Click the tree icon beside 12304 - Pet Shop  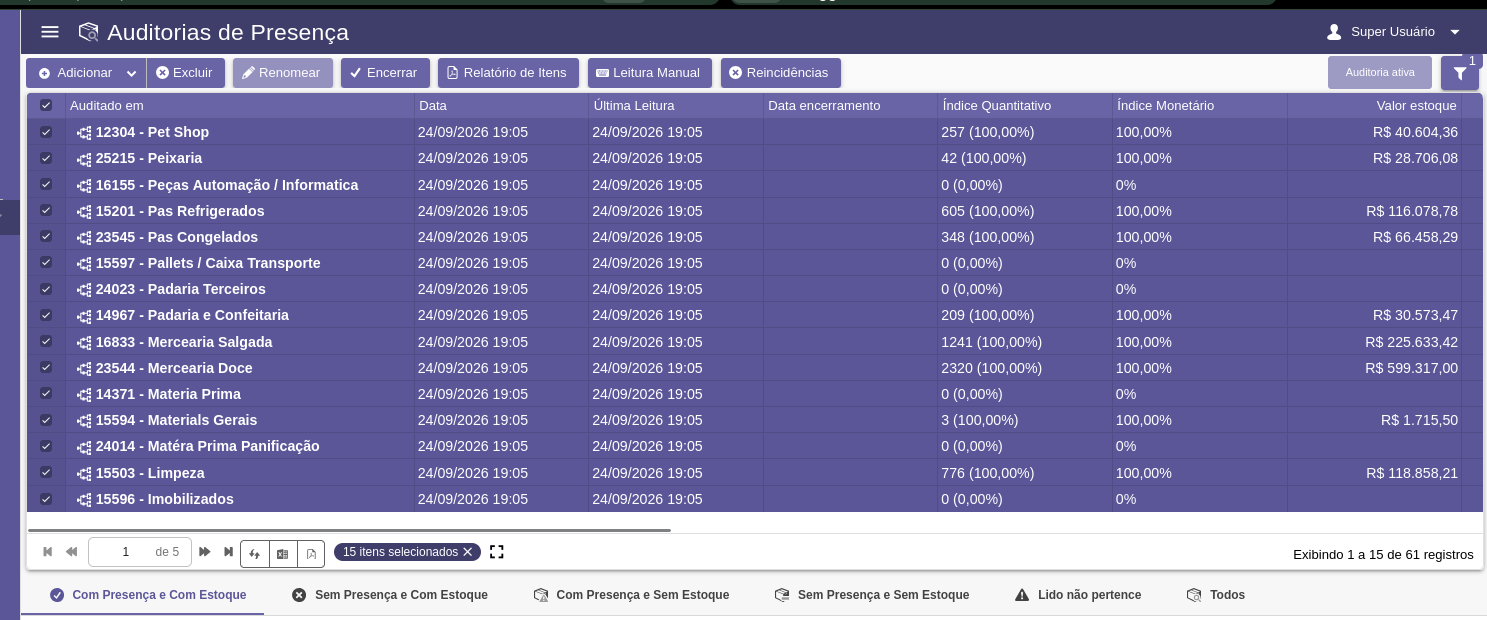tap(84, 132)
